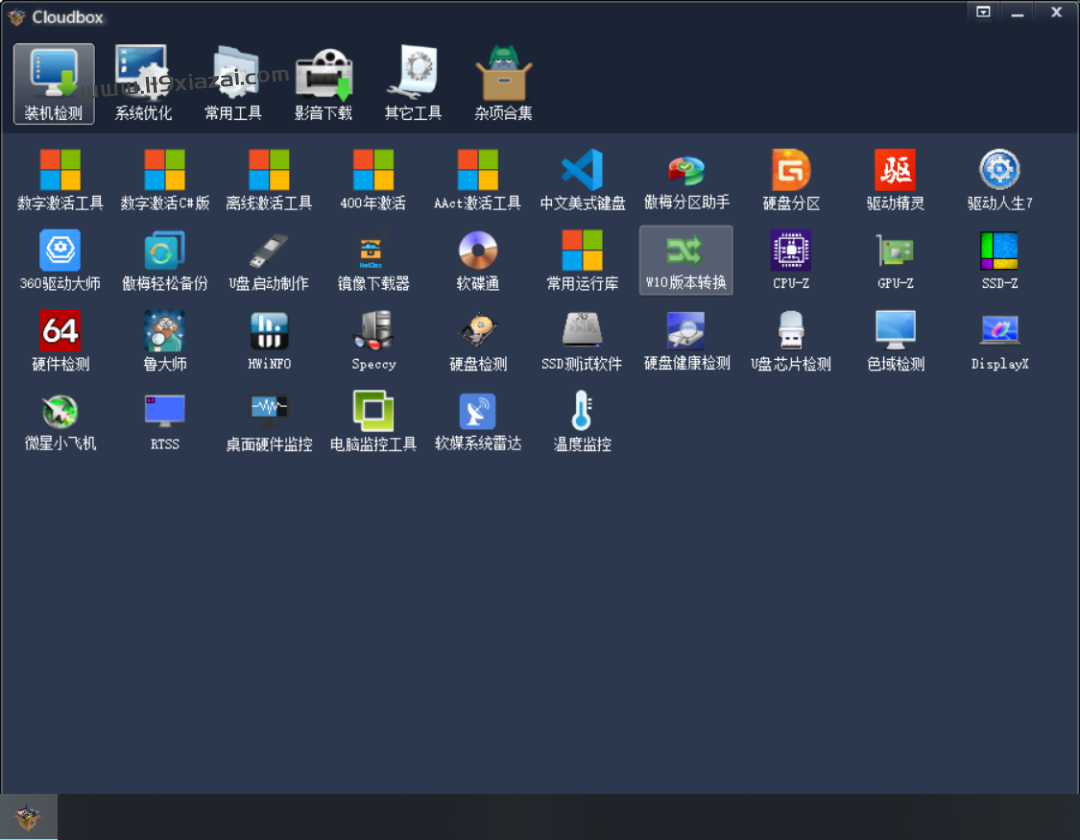1080x840 pixels.
Task: Open 硬盘分区 tool
Action: (x=791, y=180)
